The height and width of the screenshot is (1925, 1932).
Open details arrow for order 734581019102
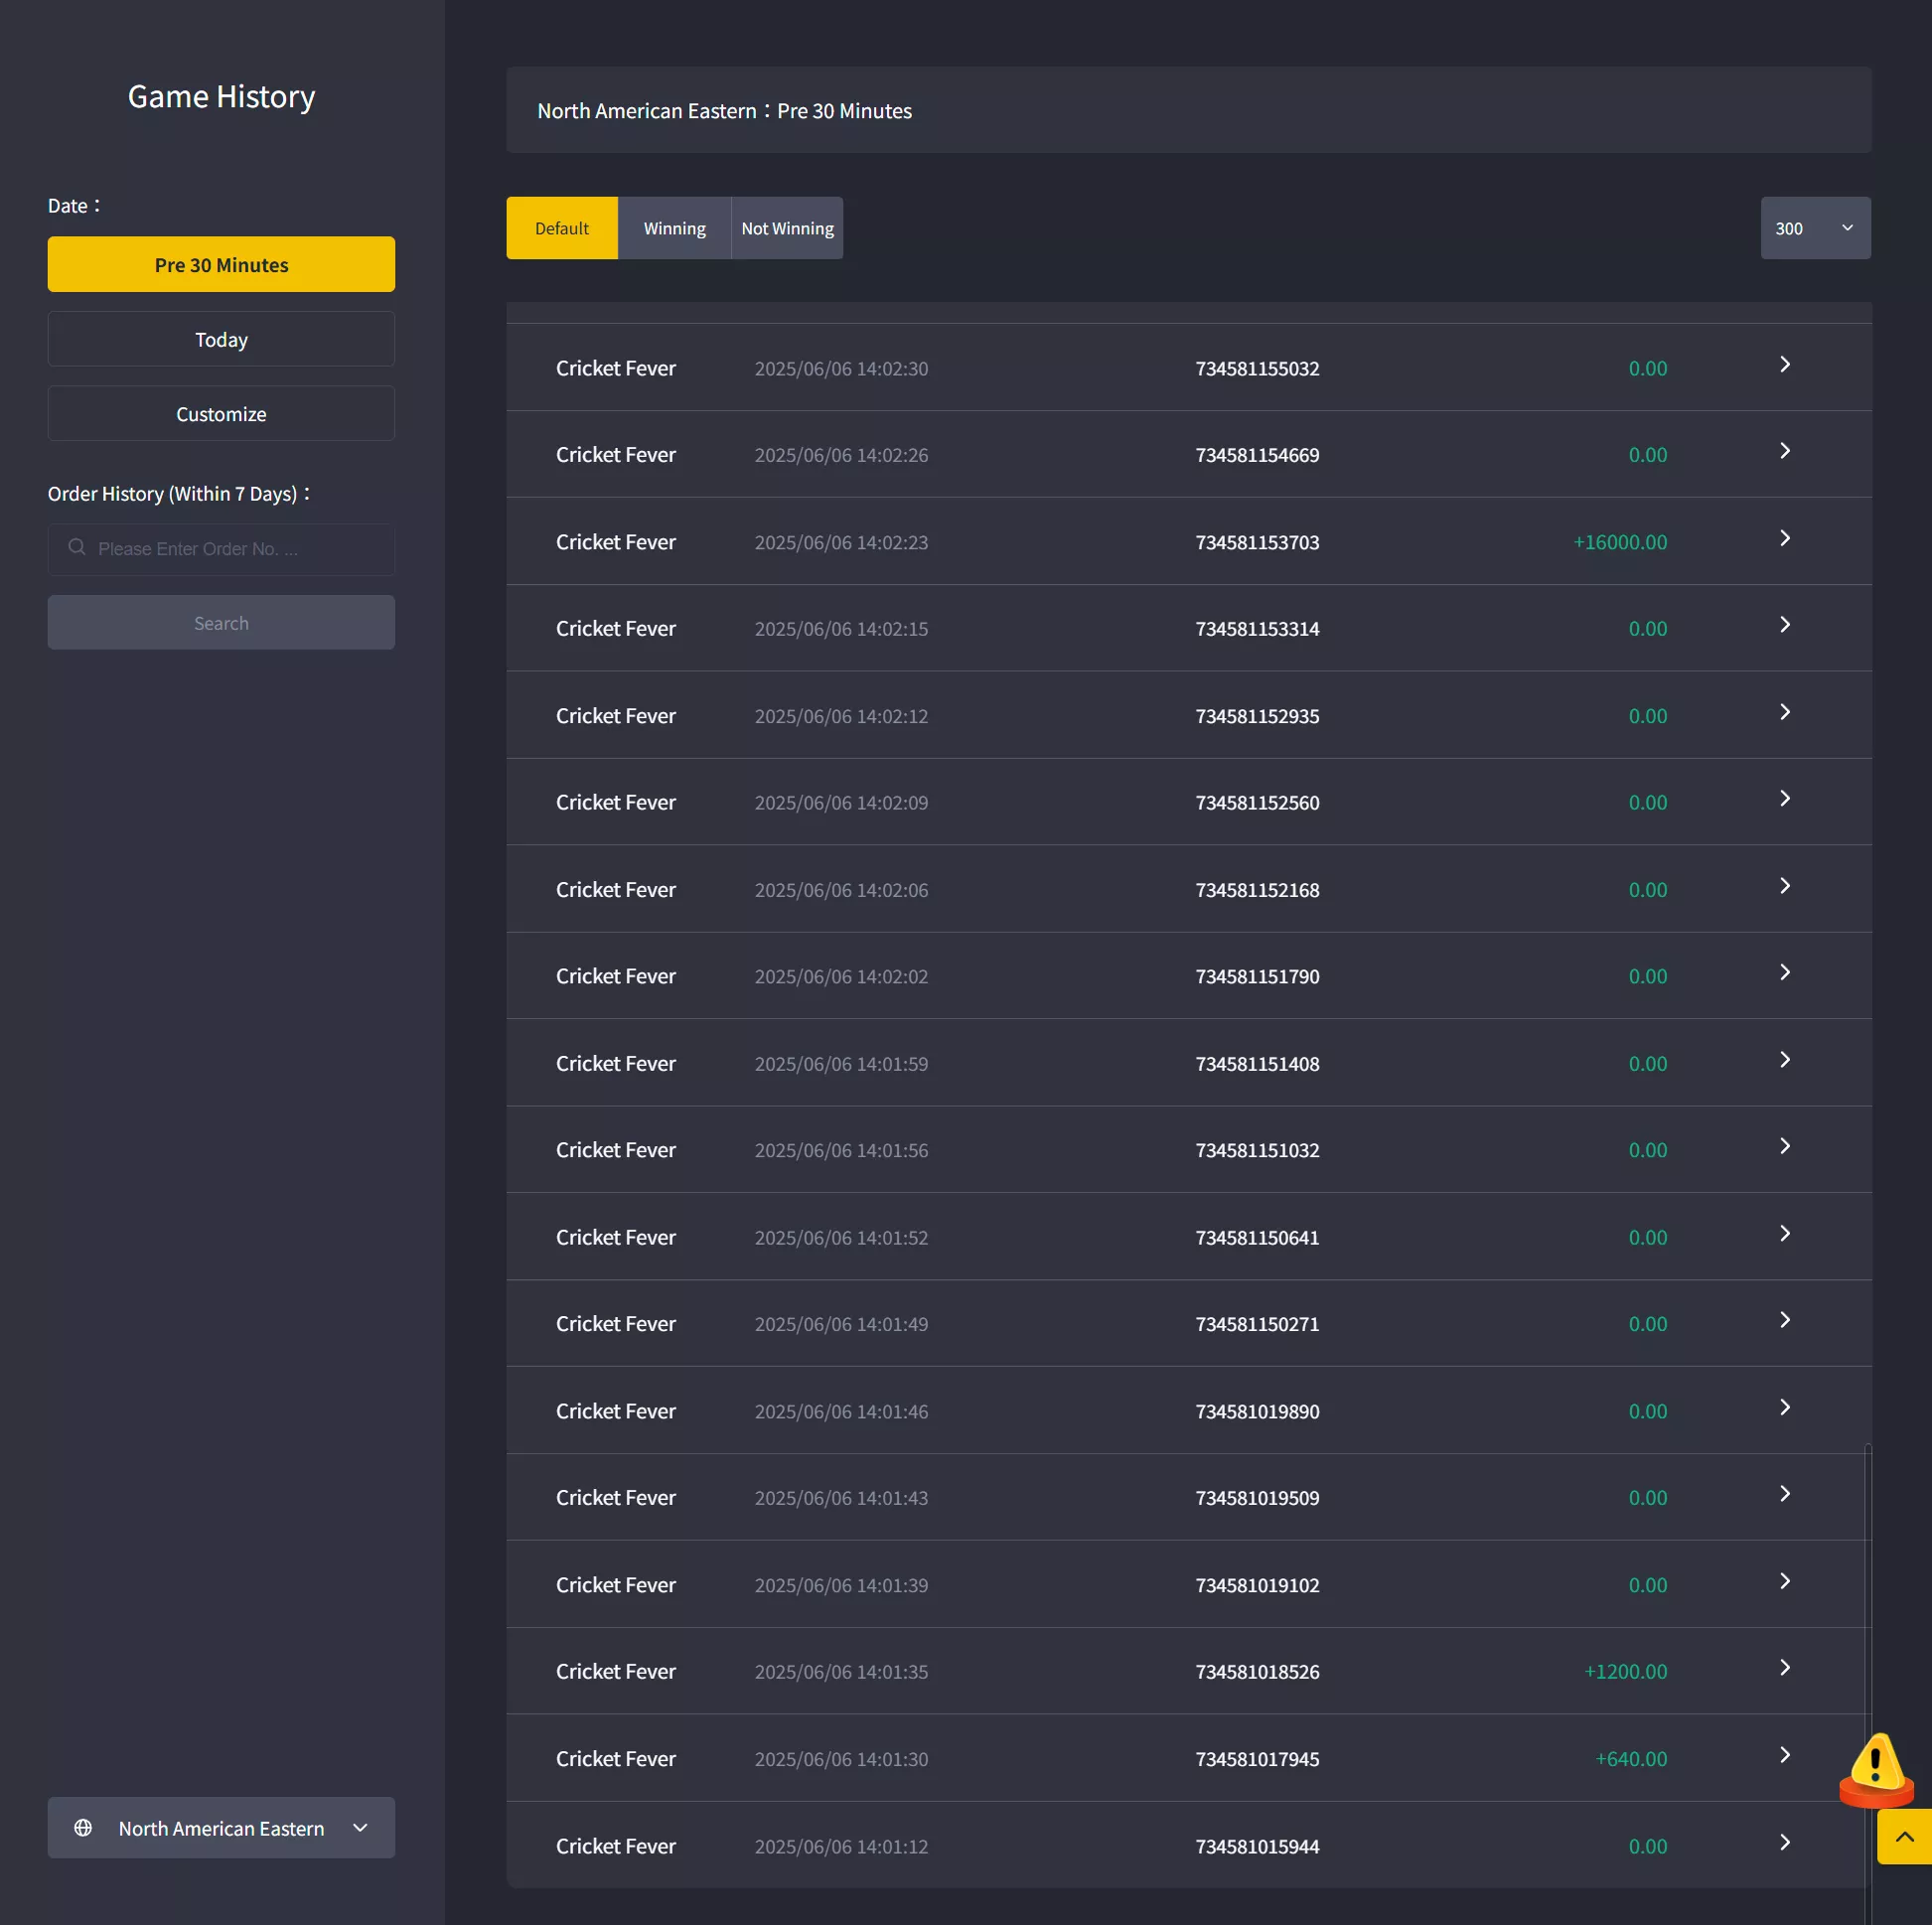pyautogui.click(x=1785, y=1581)
